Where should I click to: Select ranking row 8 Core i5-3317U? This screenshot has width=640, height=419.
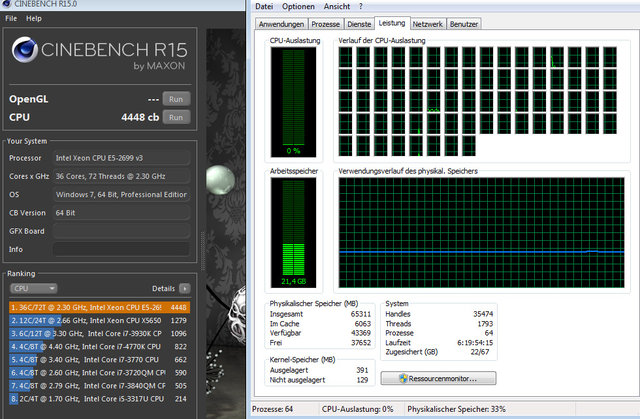[x=99, y=399]
